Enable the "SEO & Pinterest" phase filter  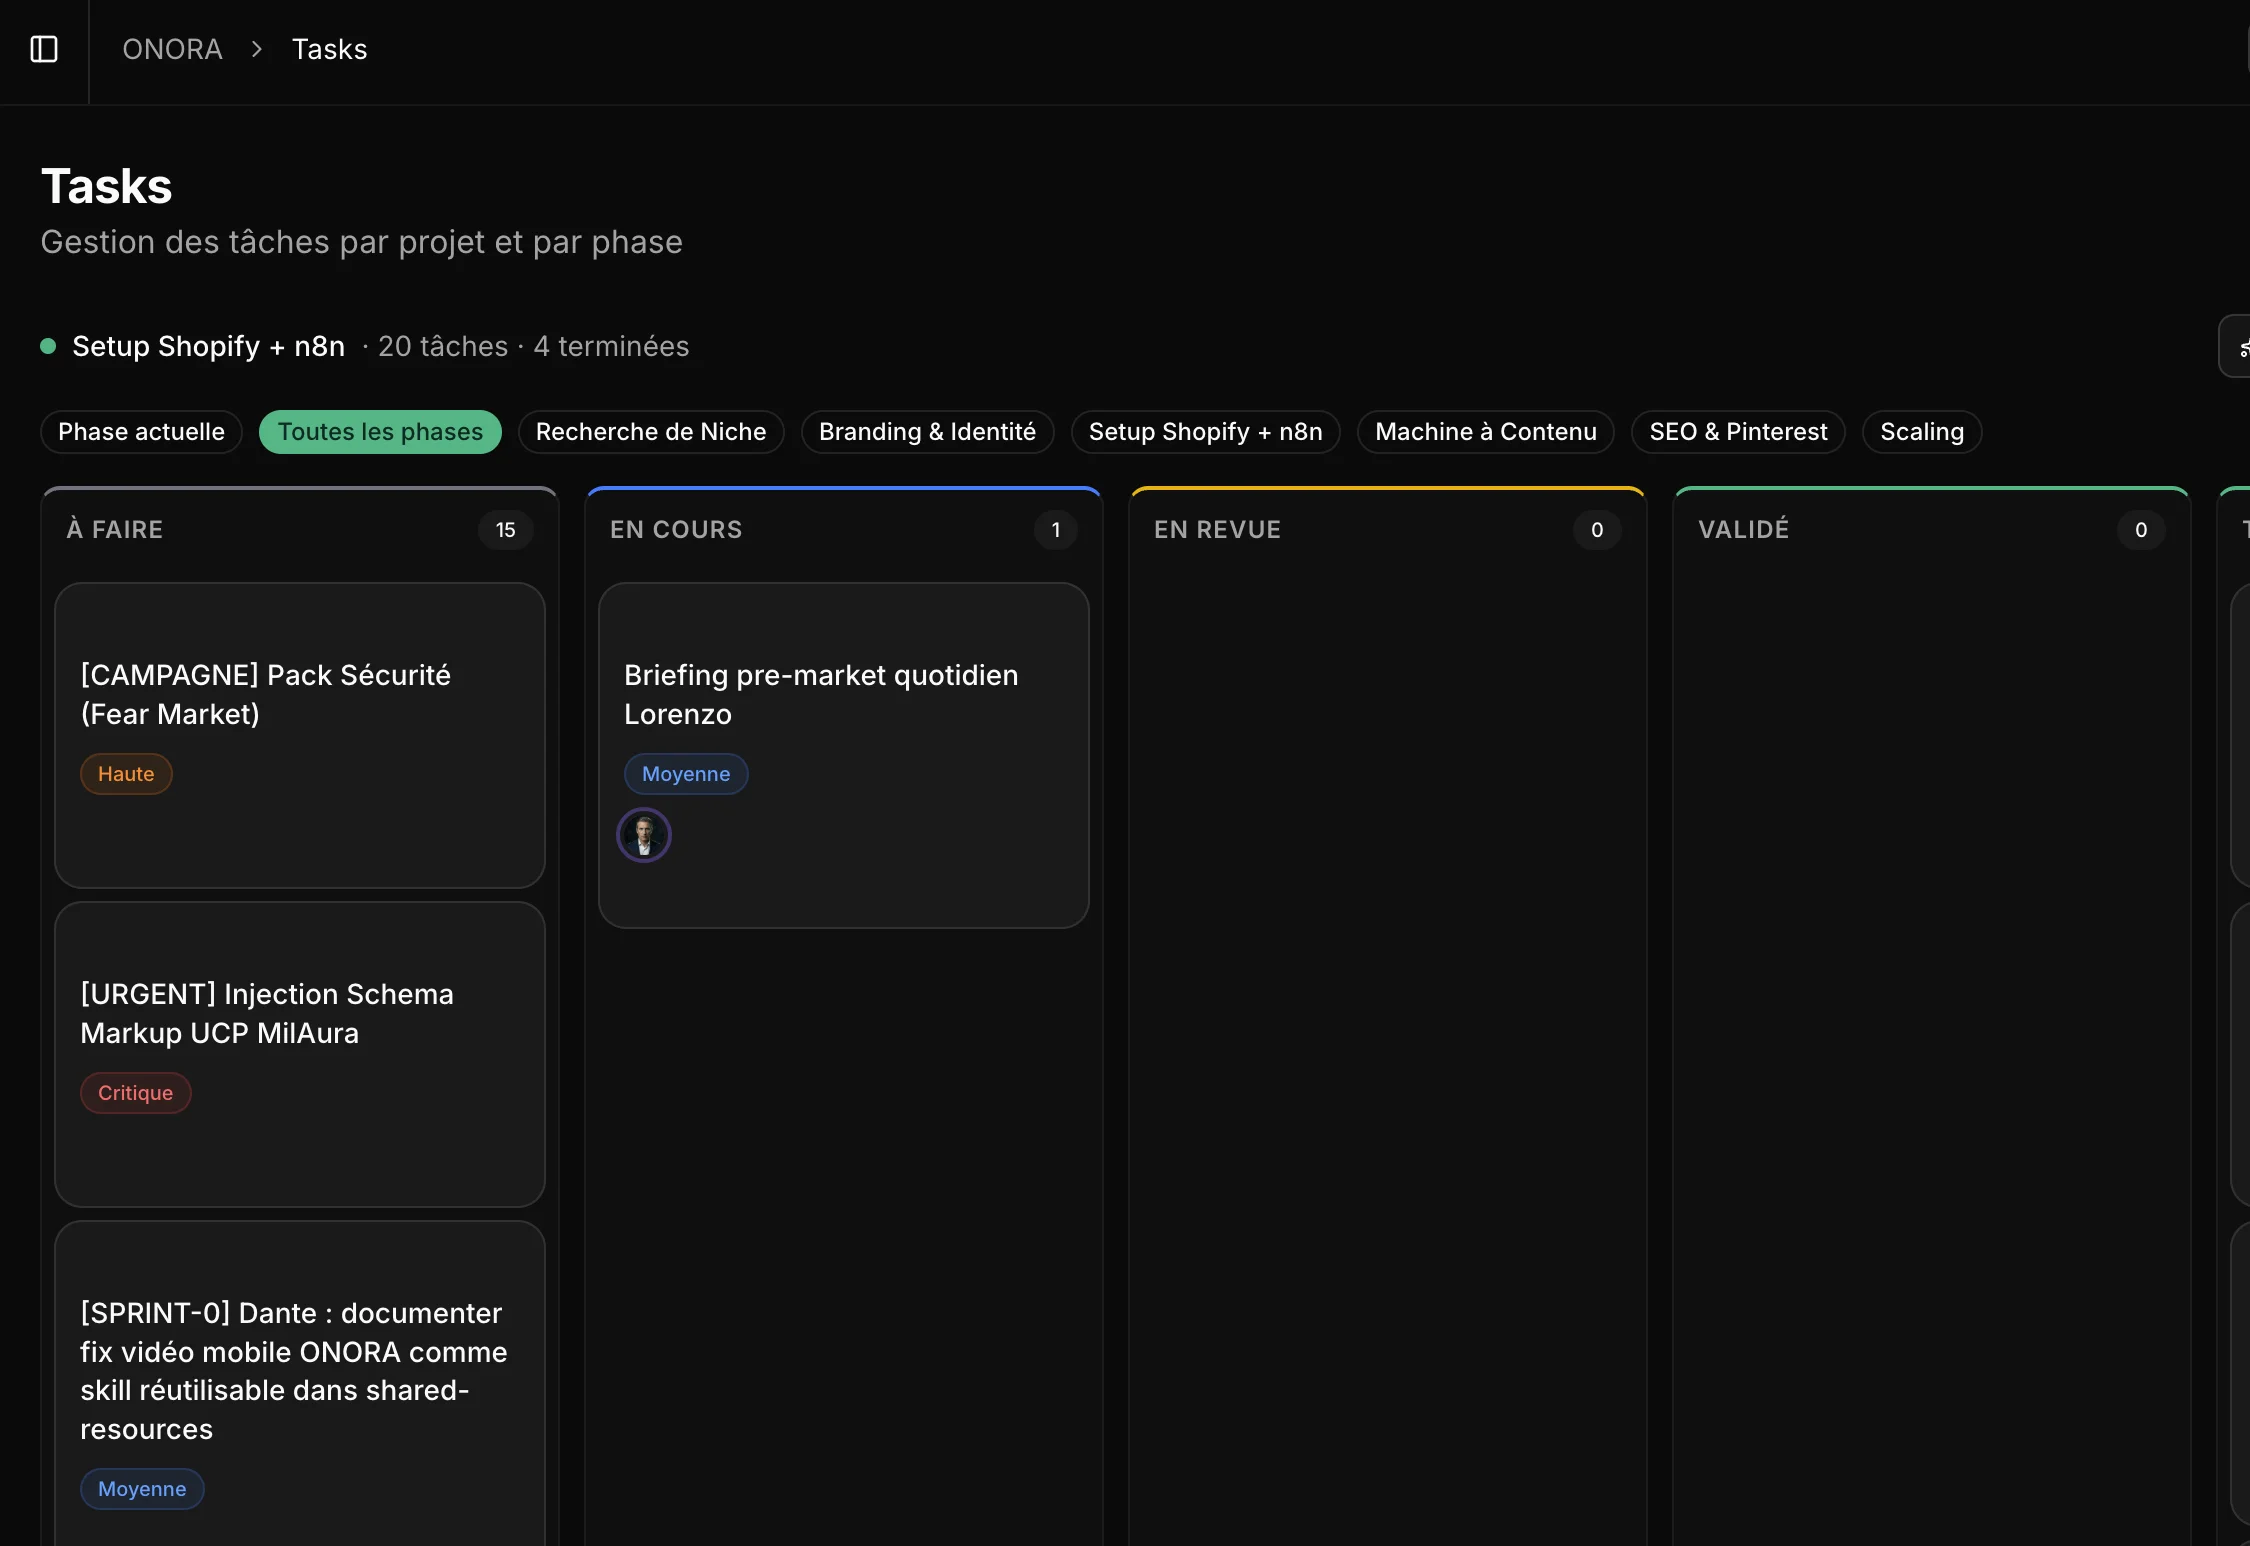[x=1738, y=432]
